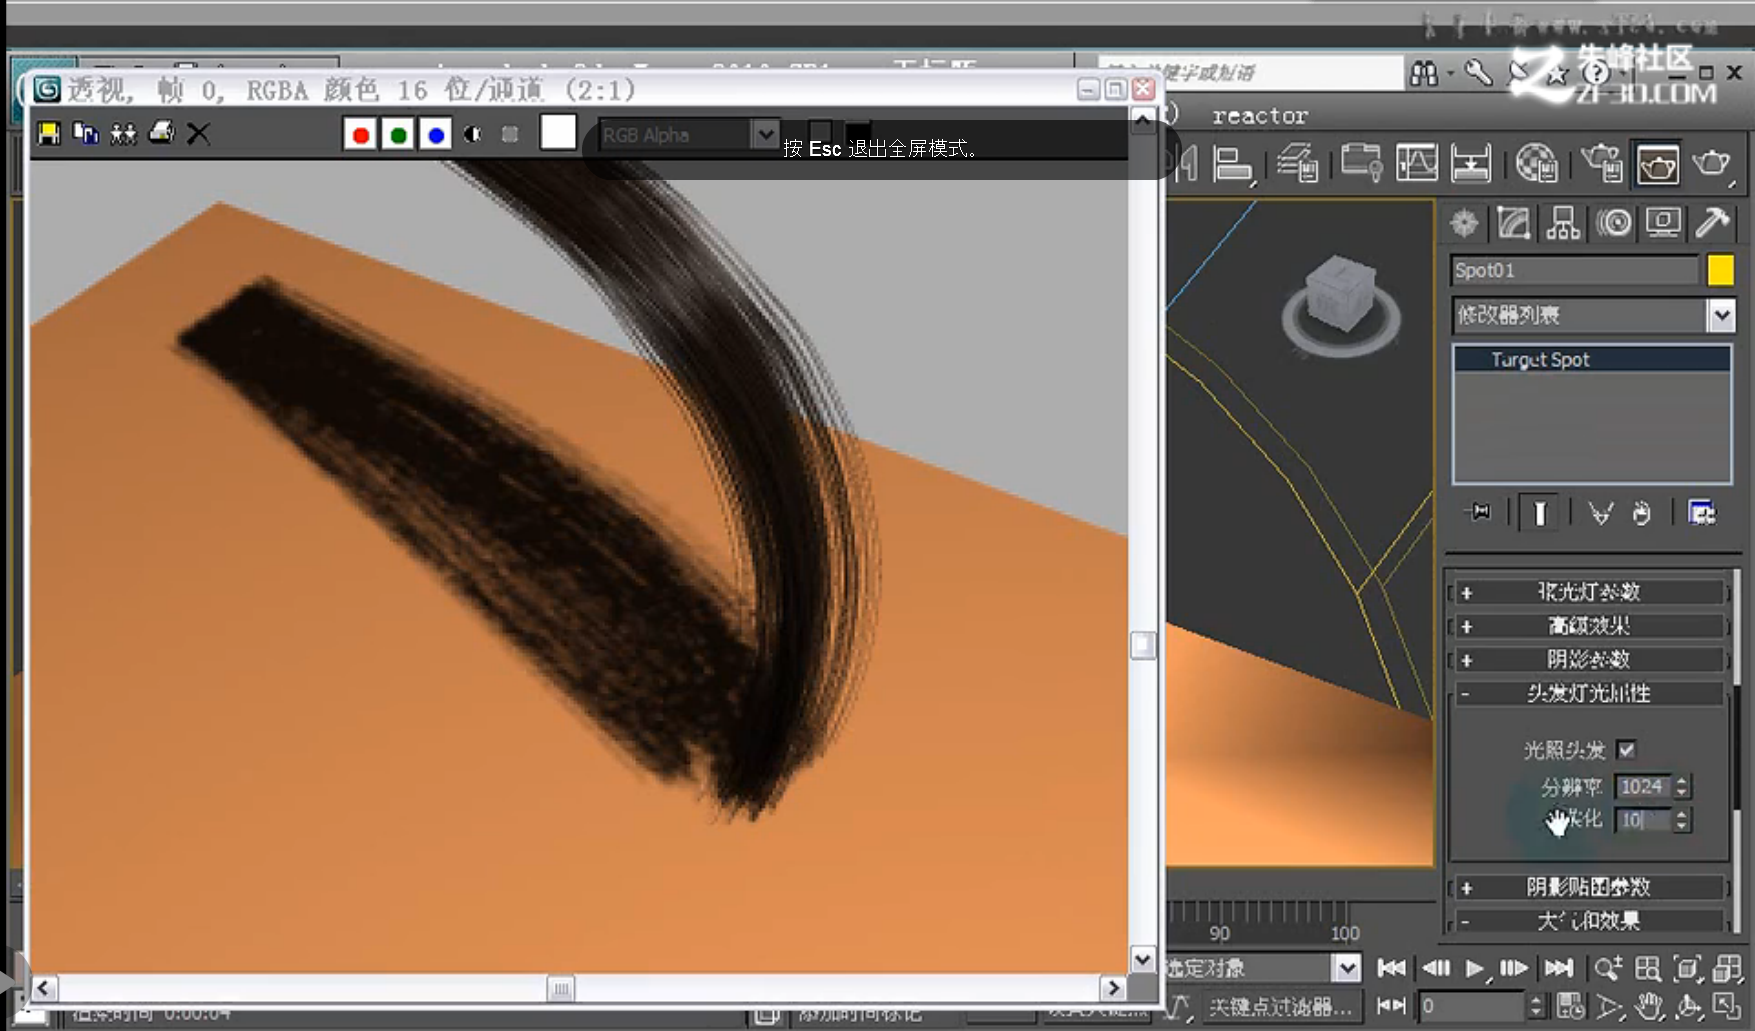The image size is (1755, 1031).
Task: Go to the start frame
Action: [1391, 968]
